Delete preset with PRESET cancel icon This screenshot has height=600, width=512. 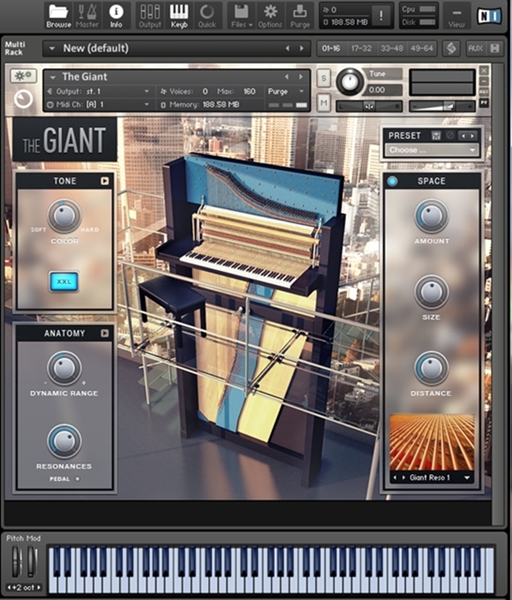pos(450,135)
